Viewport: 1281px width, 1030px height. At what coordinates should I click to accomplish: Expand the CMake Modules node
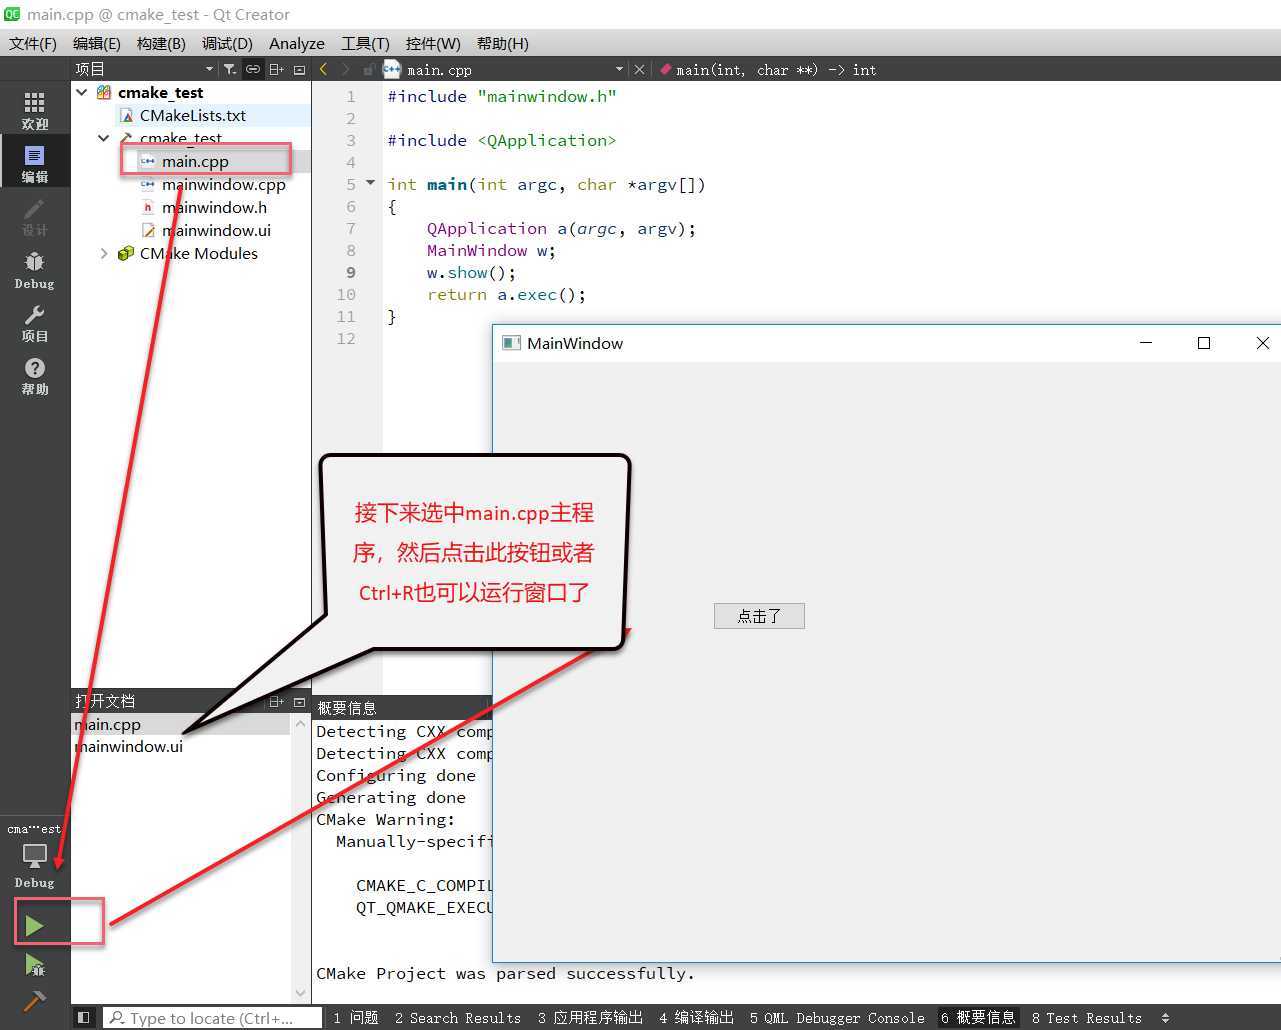(x=104, y=253)
